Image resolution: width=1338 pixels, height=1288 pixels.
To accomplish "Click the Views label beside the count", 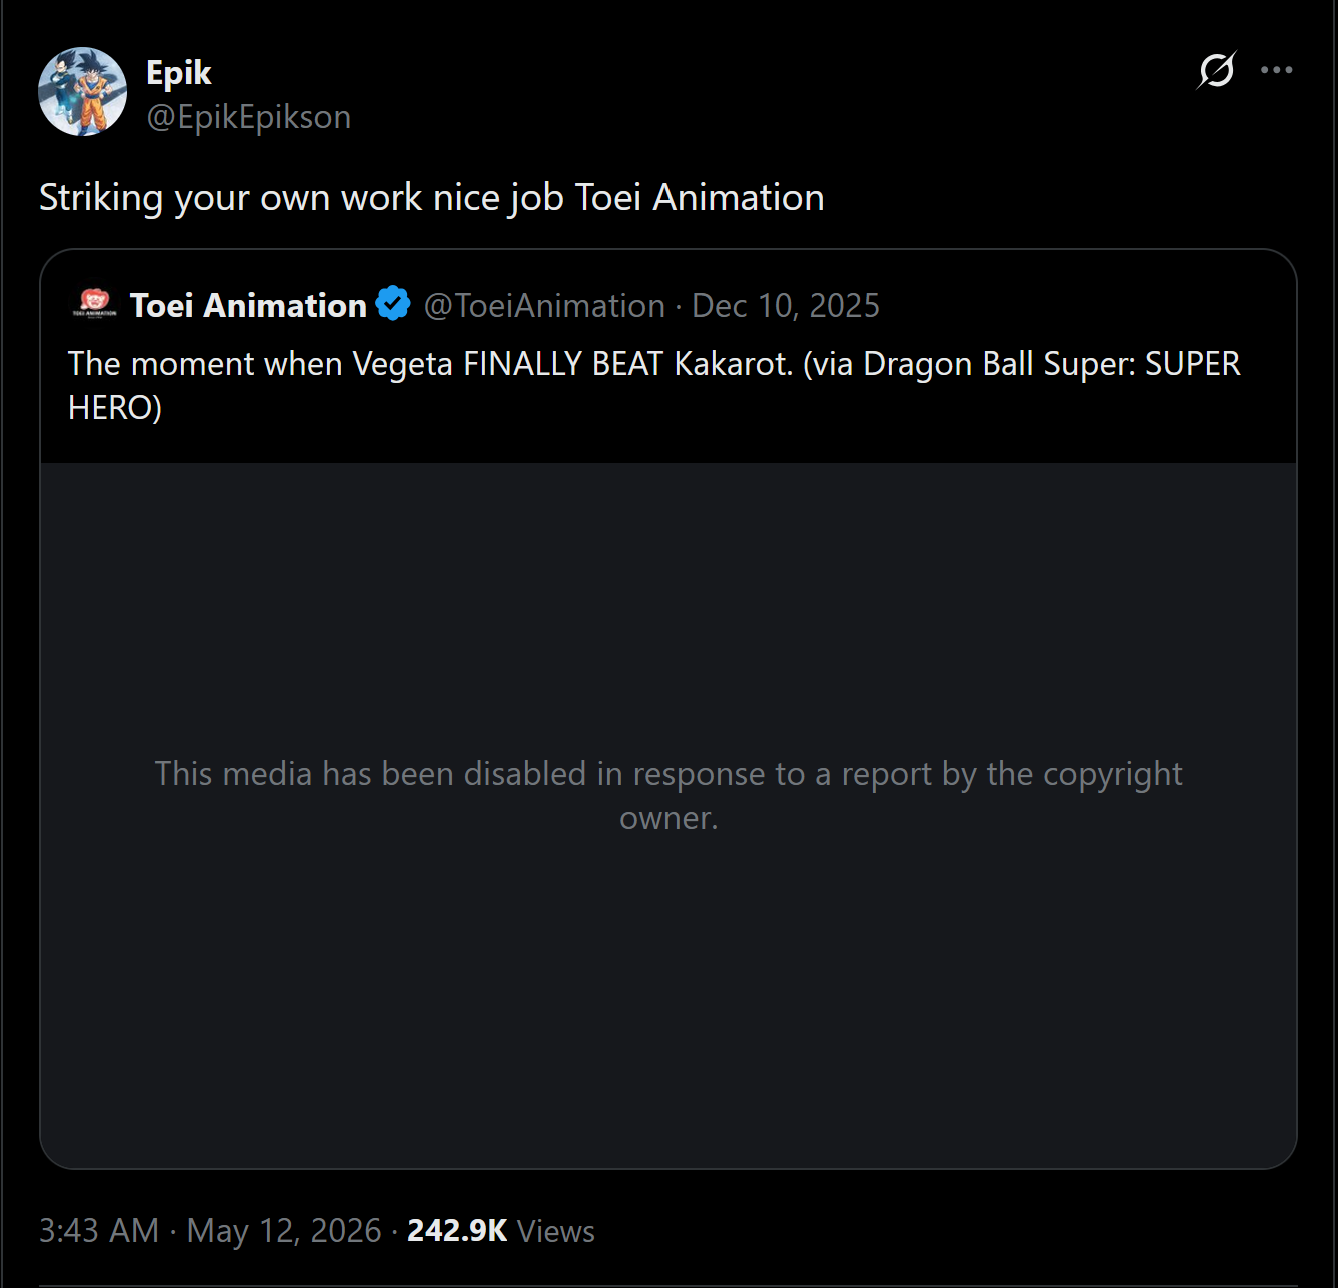I will click(x=556, y=1231).
